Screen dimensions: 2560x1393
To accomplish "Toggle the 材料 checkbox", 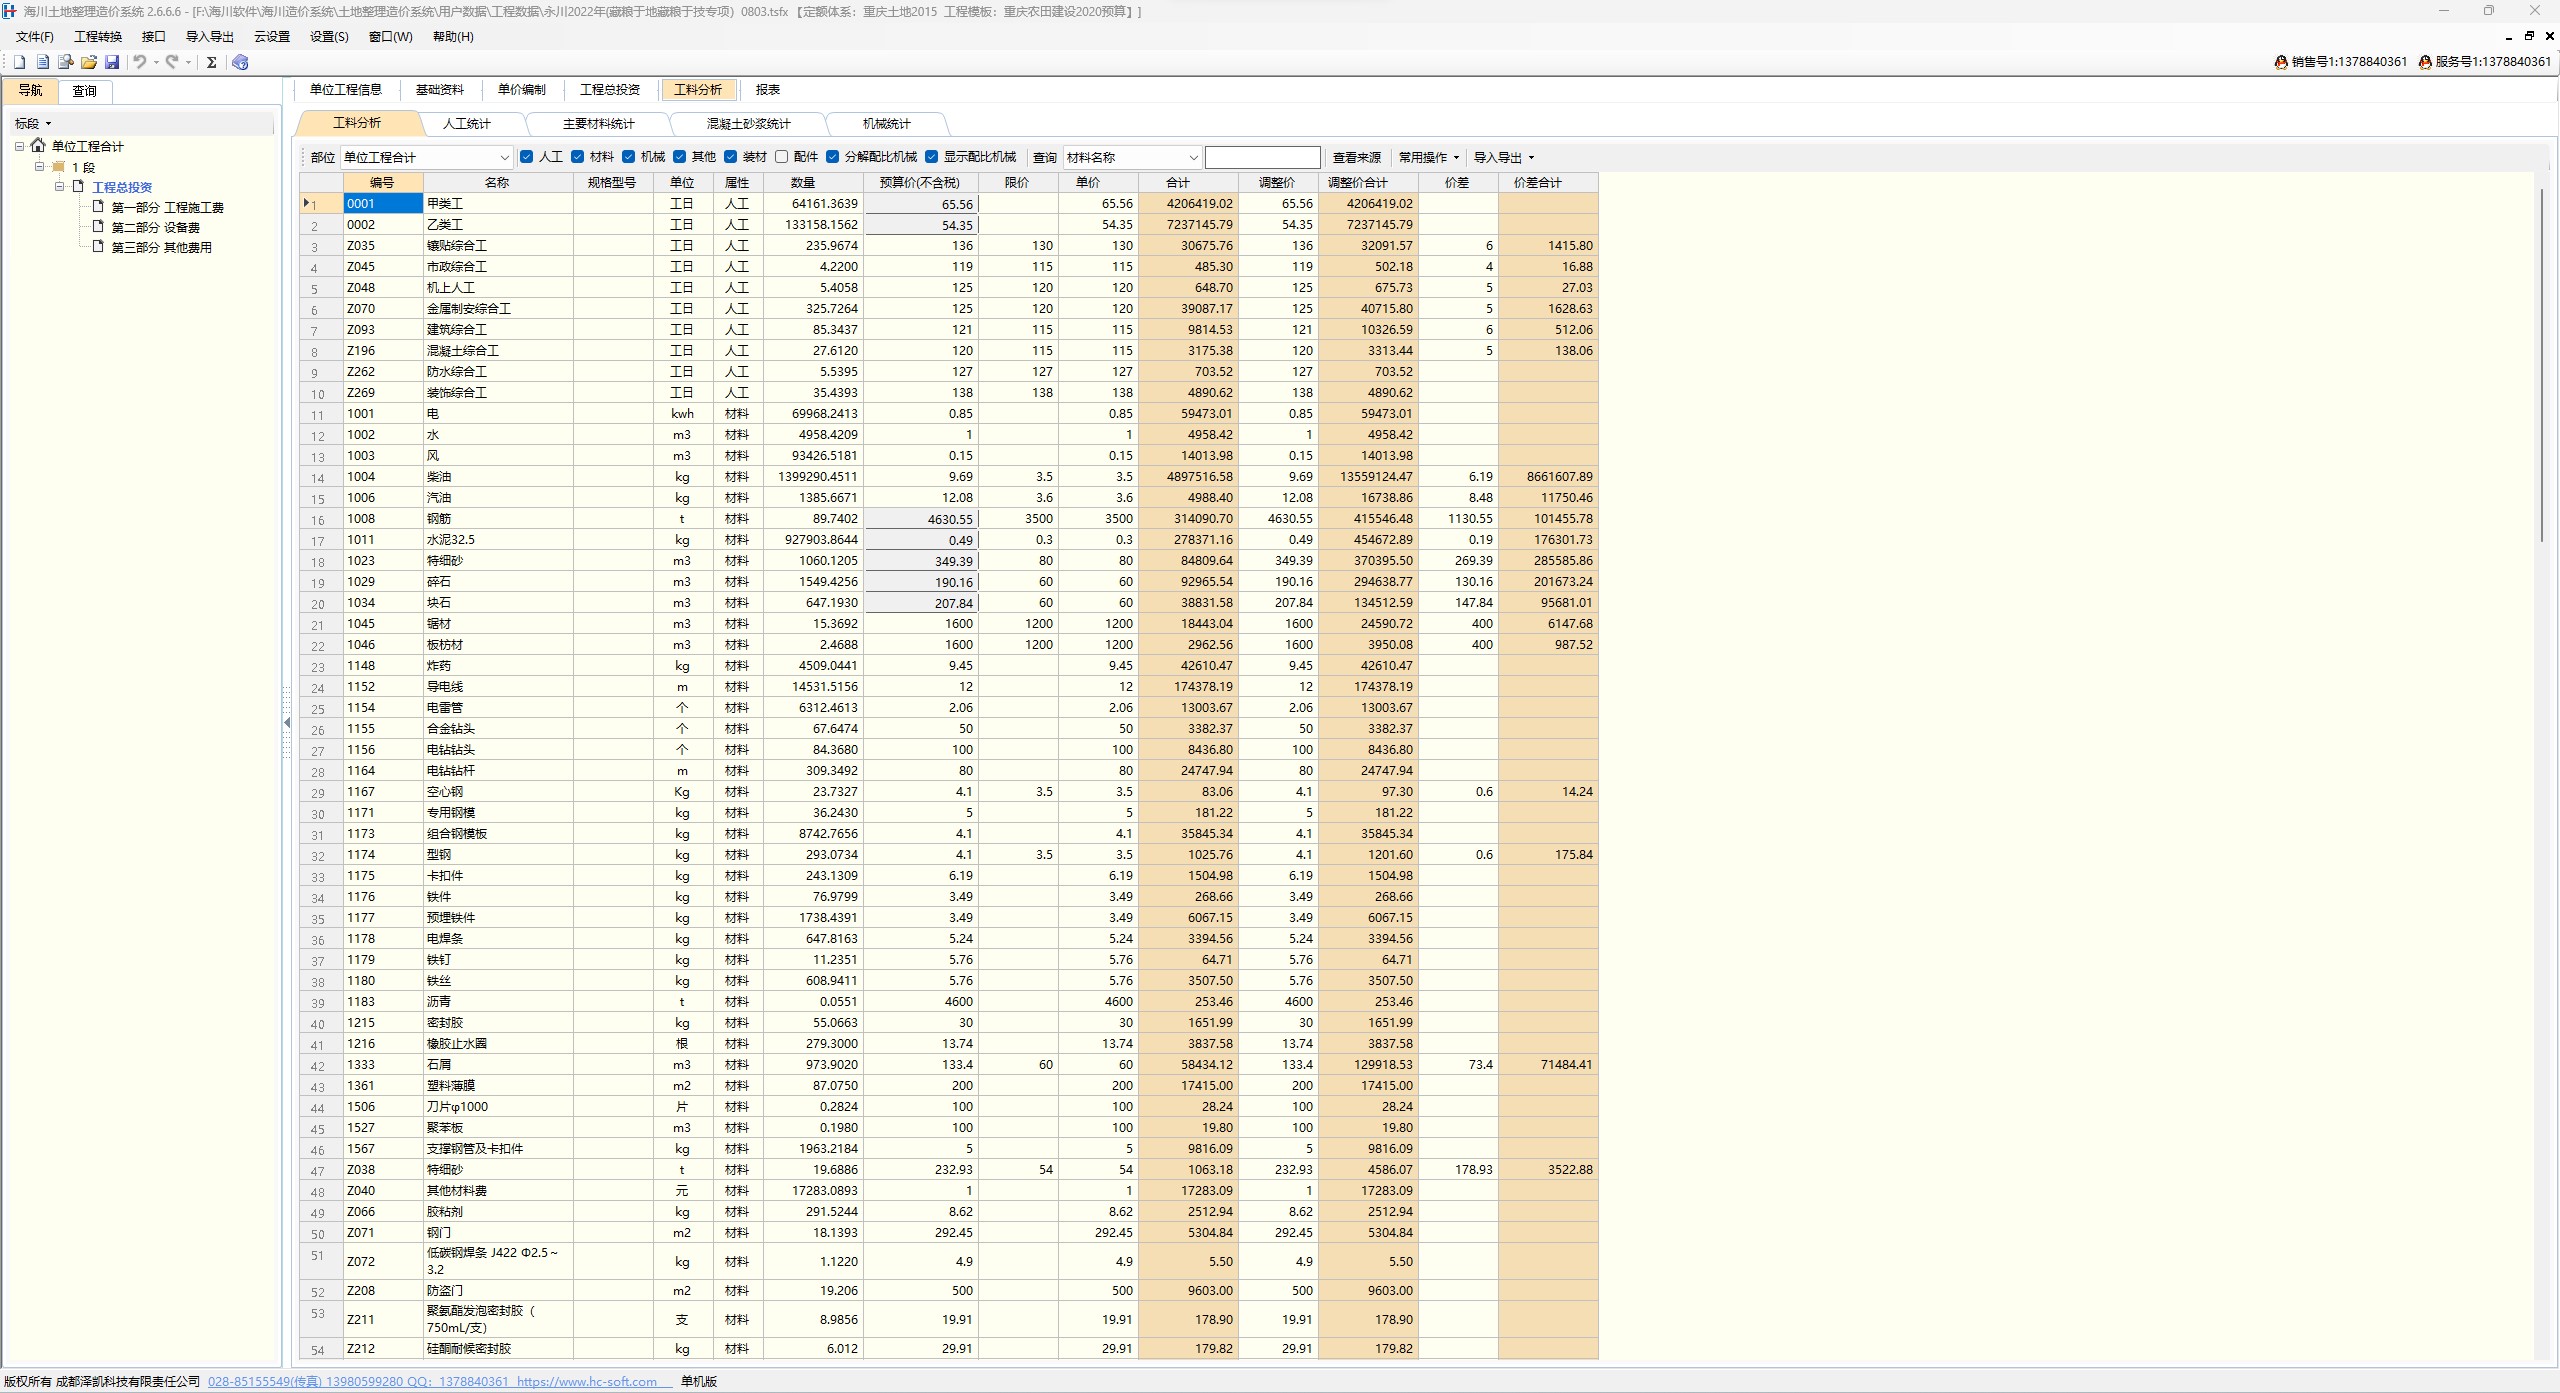I will pos(578,157).
